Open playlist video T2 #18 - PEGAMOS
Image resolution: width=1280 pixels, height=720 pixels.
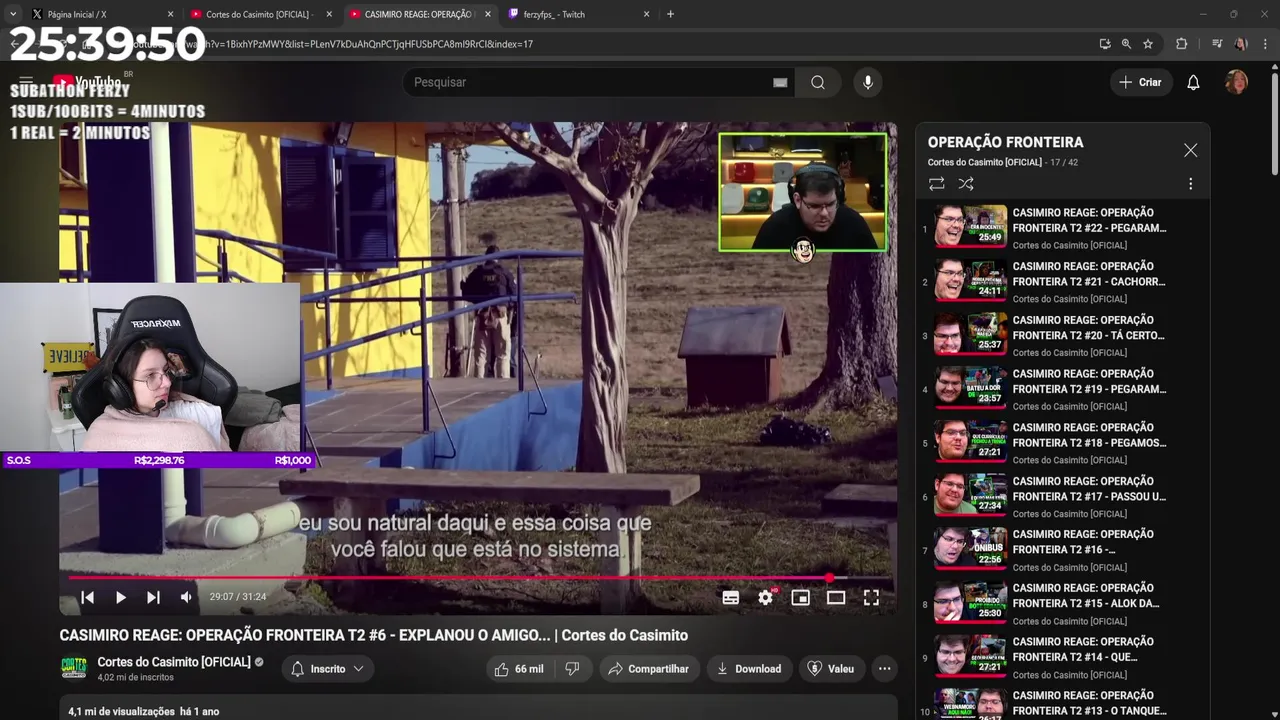point(1063,443)
